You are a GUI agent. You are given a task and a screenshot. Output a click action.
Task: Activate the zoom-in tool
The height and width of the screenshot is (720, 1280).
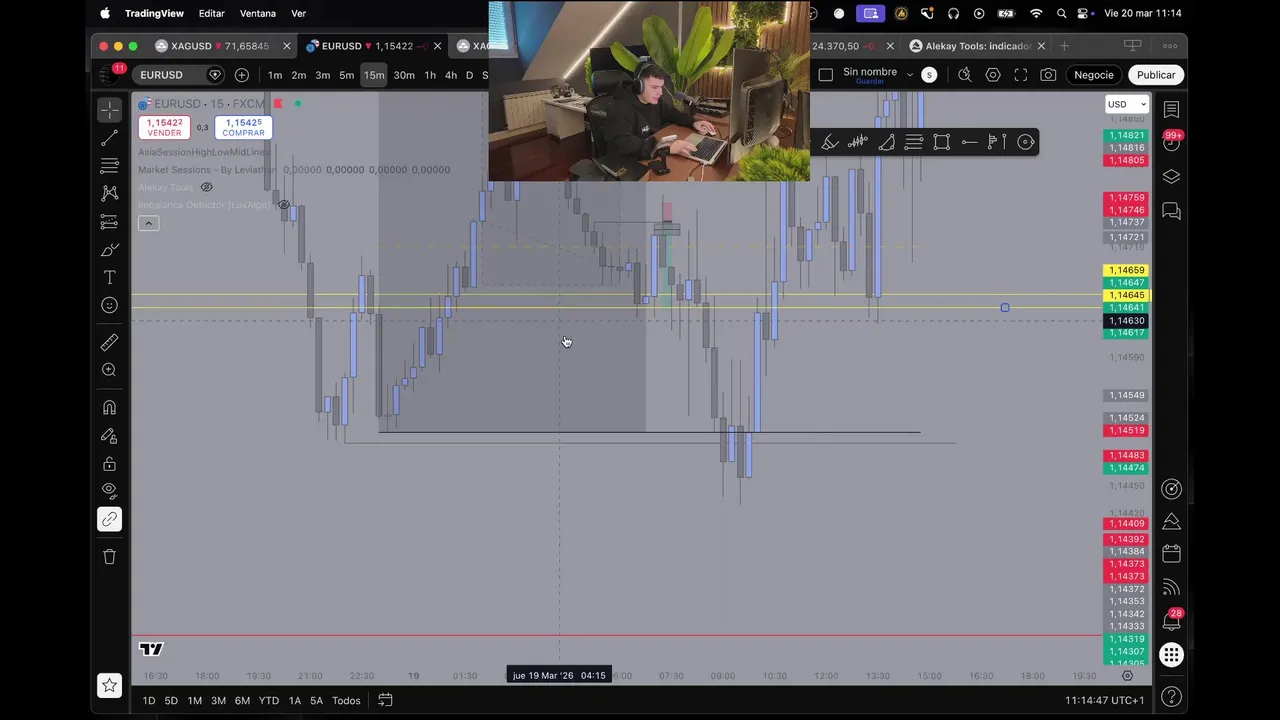click(110, 370)
